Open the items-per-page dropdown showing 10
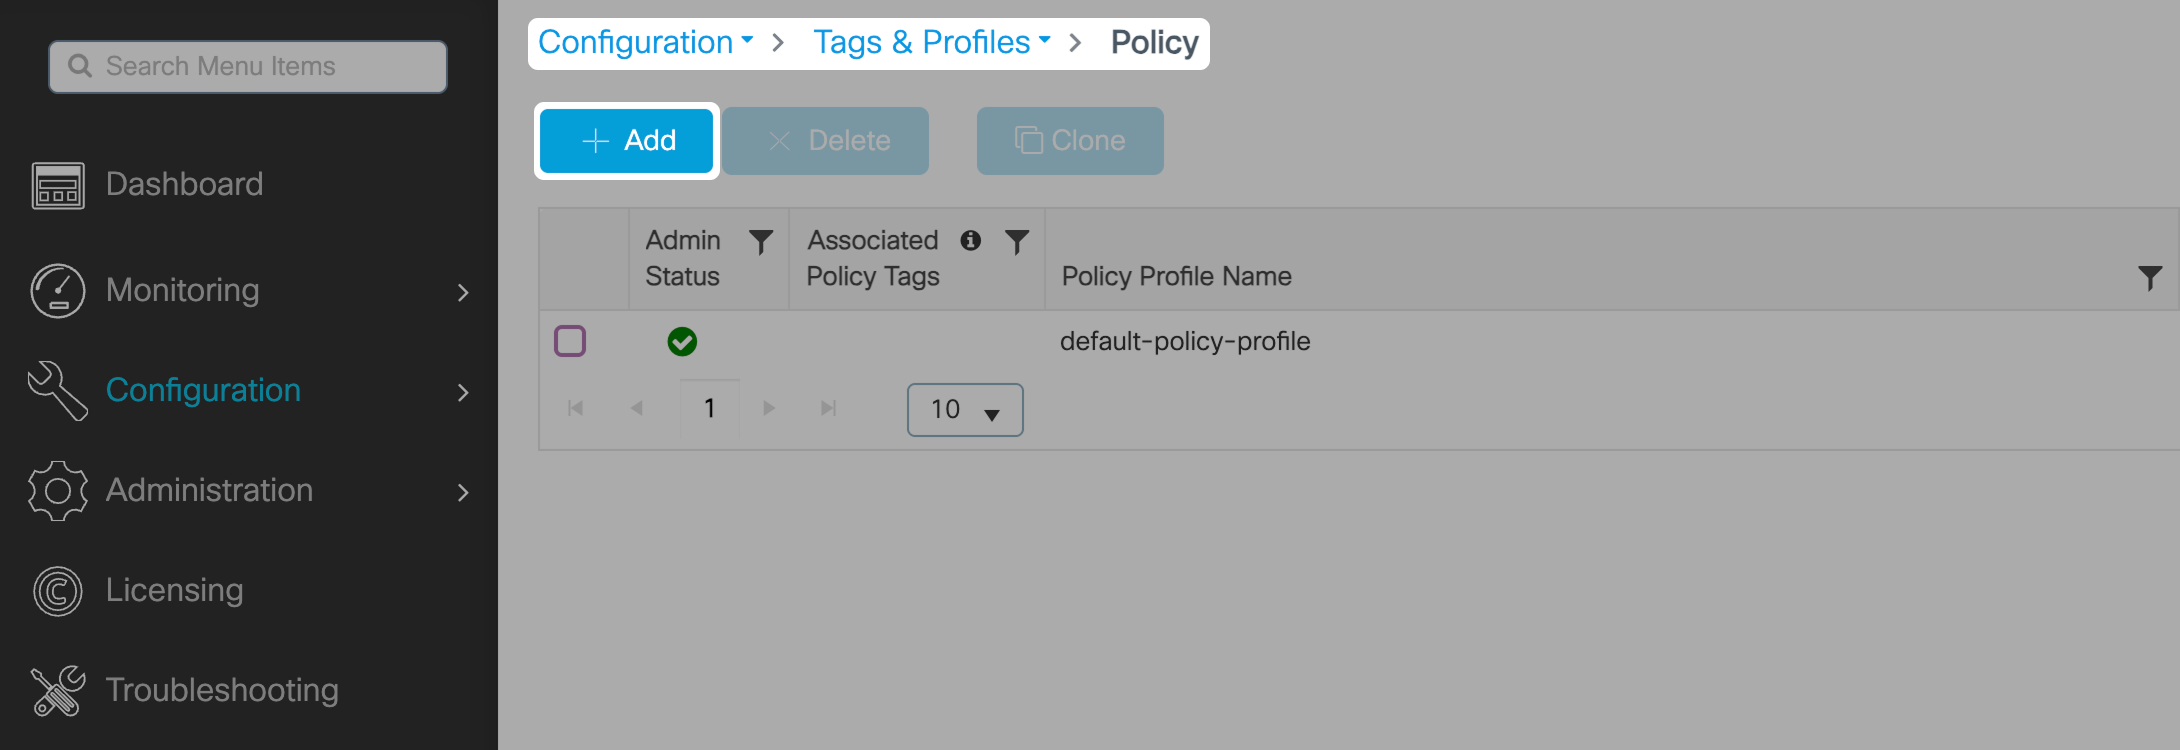 (x=965, y=410)
